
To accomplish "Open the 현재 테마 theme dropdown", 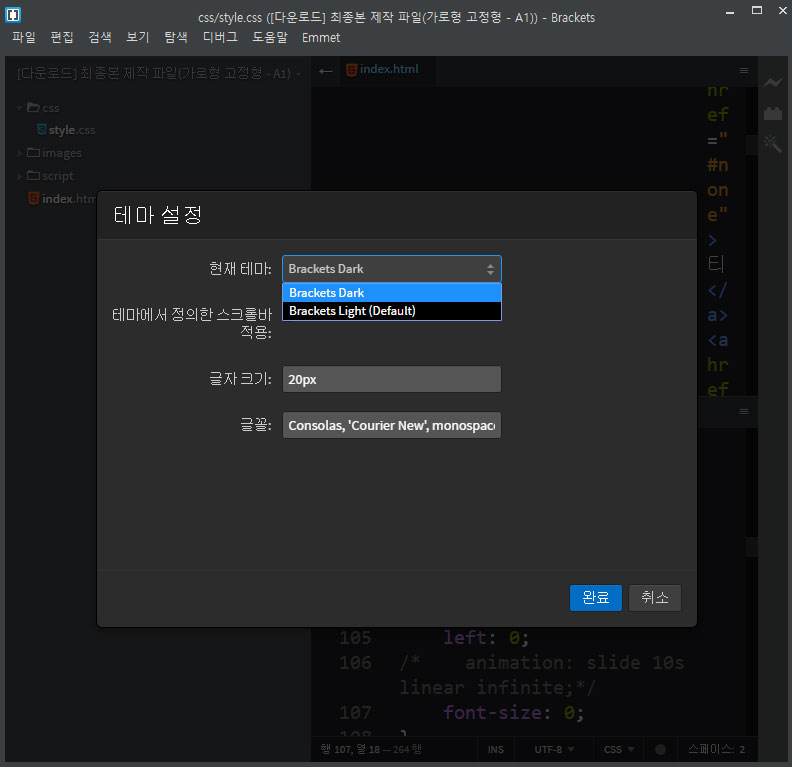I will [x=391, y=269].
